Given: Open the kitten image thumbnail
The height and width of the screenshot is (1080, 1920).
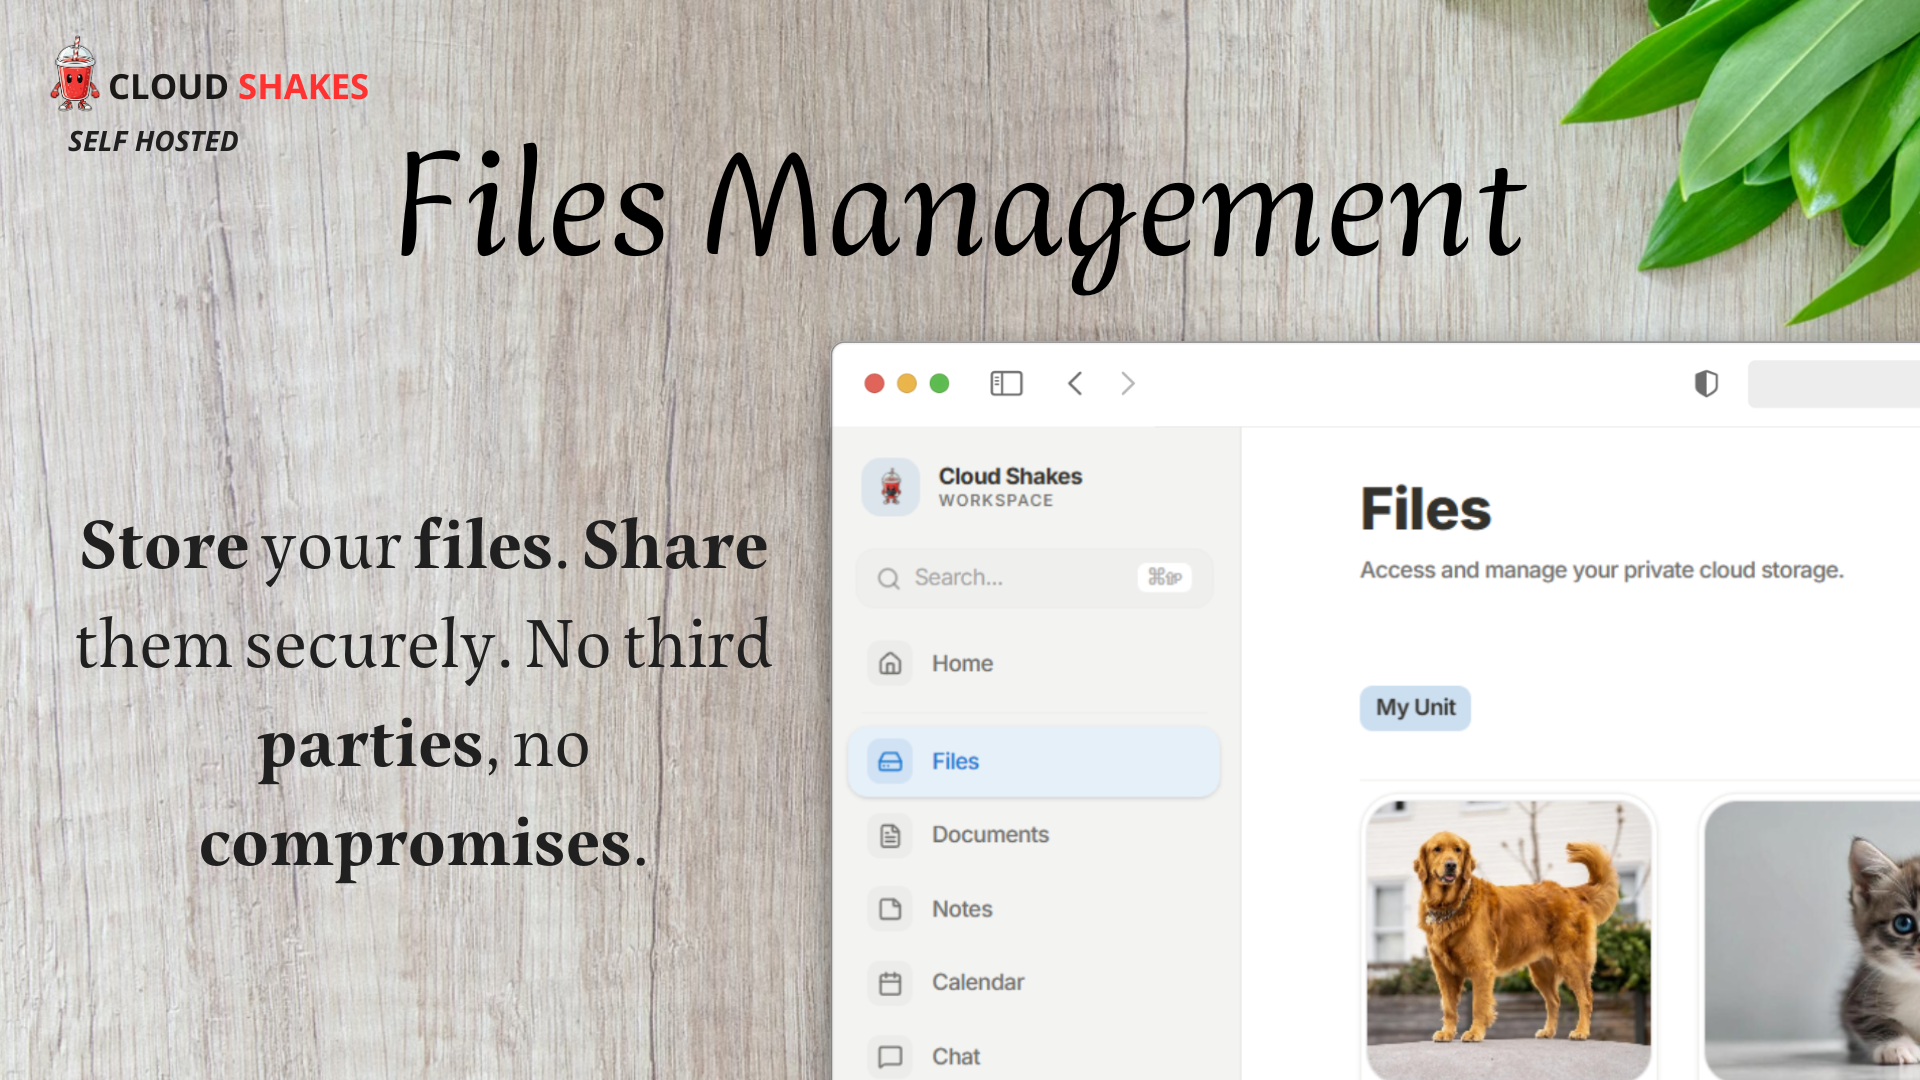Looking at the screenshot, I should coord(1812,938).
